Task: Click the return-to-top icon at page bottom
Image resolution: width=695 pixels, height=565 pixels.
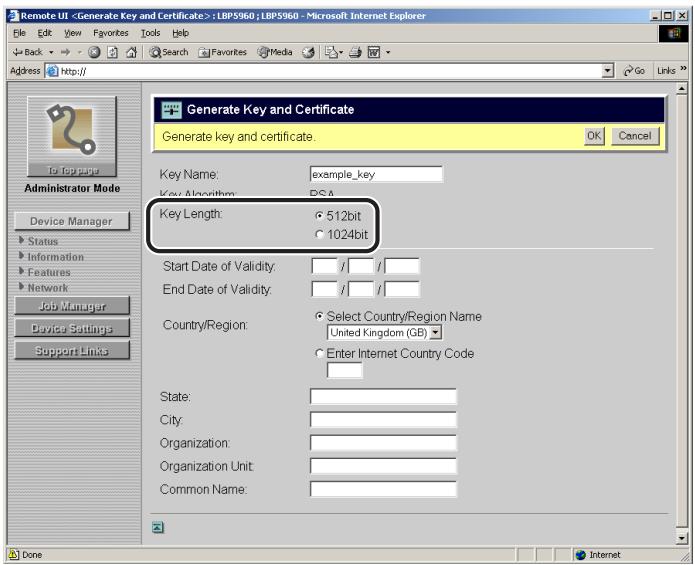Action: [x=158, y=527]
